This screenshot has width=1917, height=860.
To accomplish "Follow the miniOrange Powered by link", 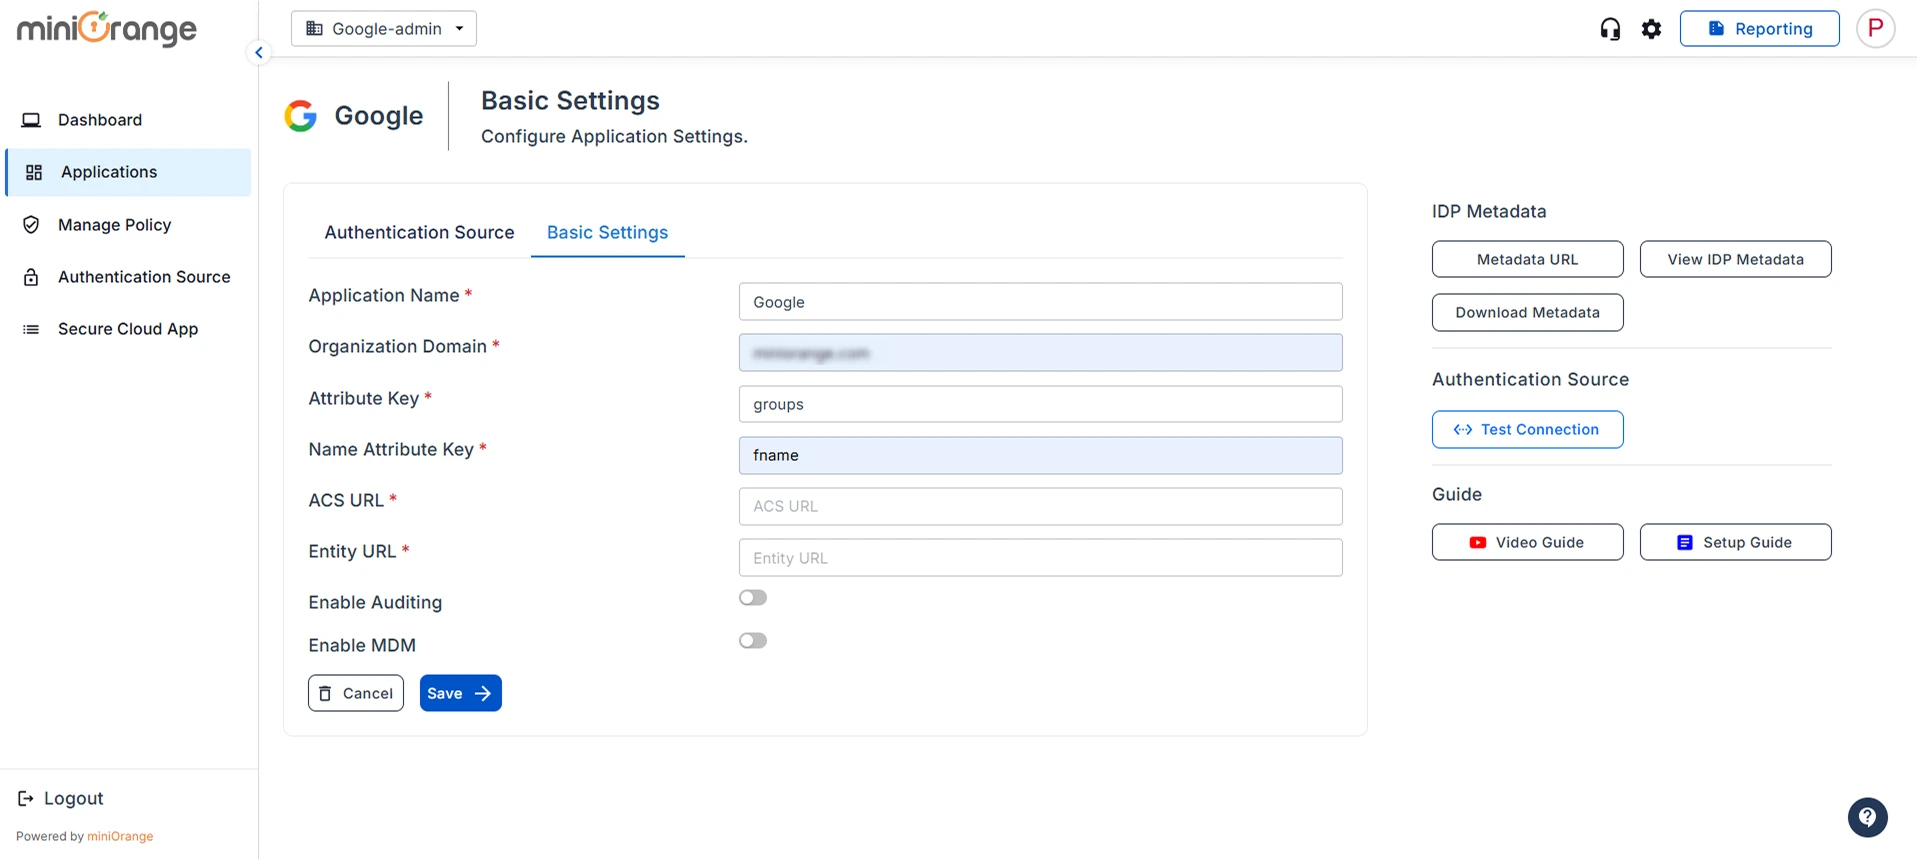I will (120, 836).
